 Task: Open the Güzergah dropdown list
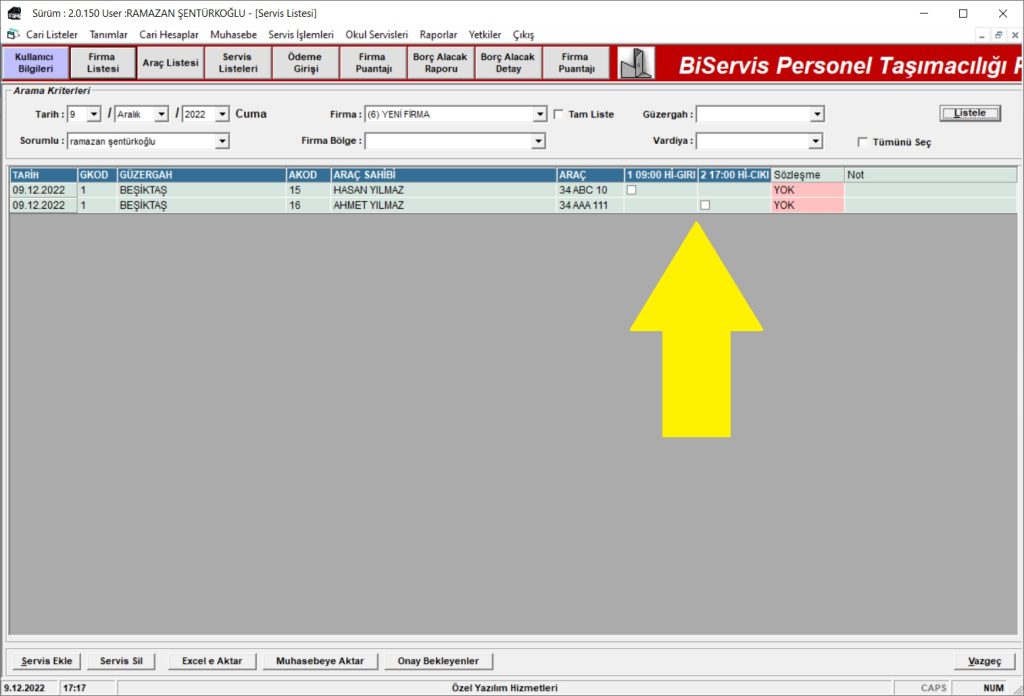point(817,114)
